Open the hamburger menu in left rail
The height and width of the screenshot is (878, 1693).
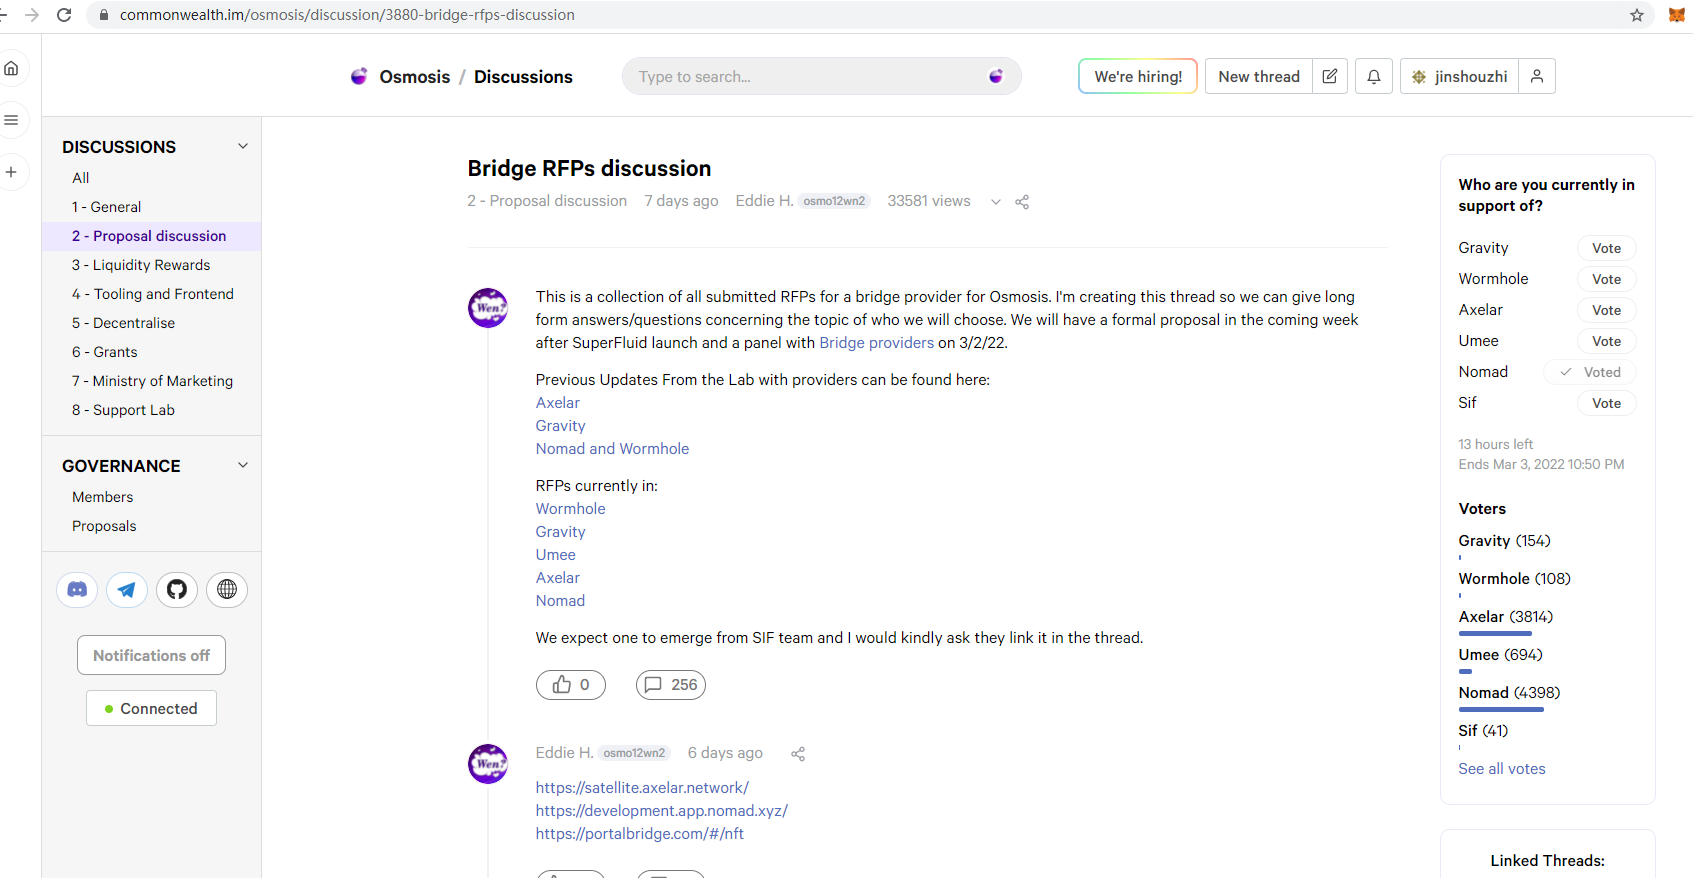[x=12, y=120]
